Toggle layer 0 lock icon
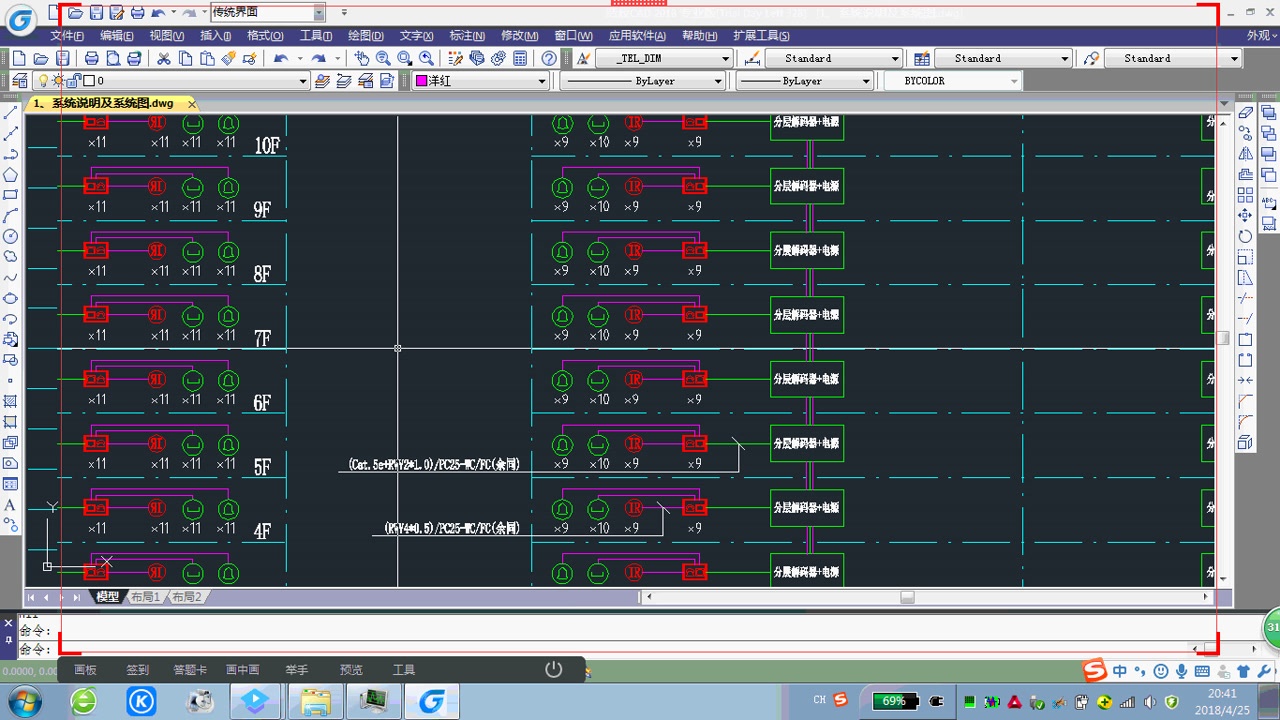 (x=75, y=81)
